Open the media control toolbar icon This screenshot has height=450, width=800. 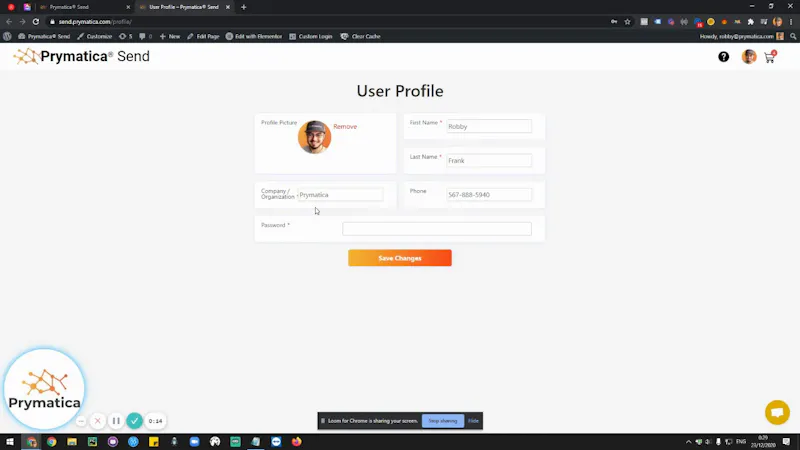(764, 22)
